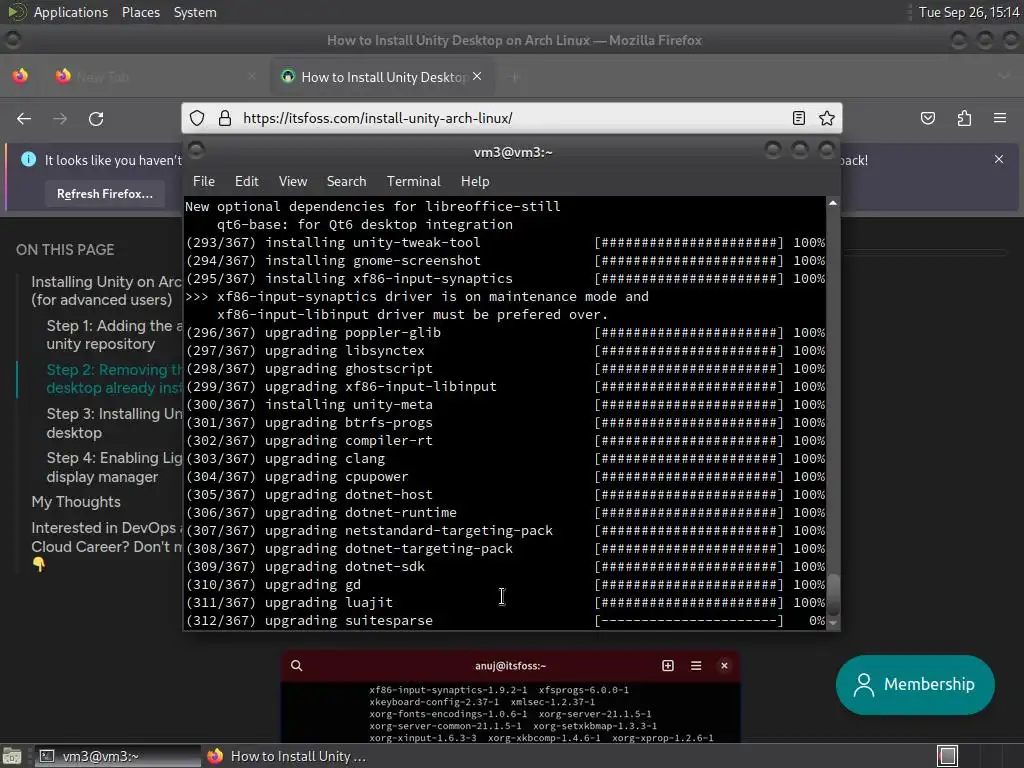Close the How to Install Unity tab
Viewport: 1024px width, 768px height.
[x=477, y=76]
